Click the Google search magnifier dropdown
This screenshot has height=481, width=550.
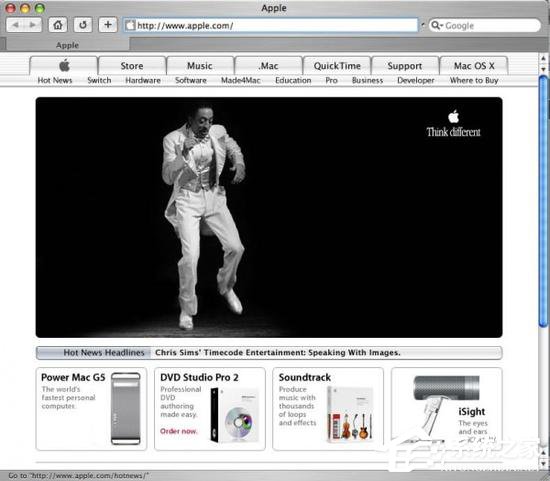tap(437, 25)
